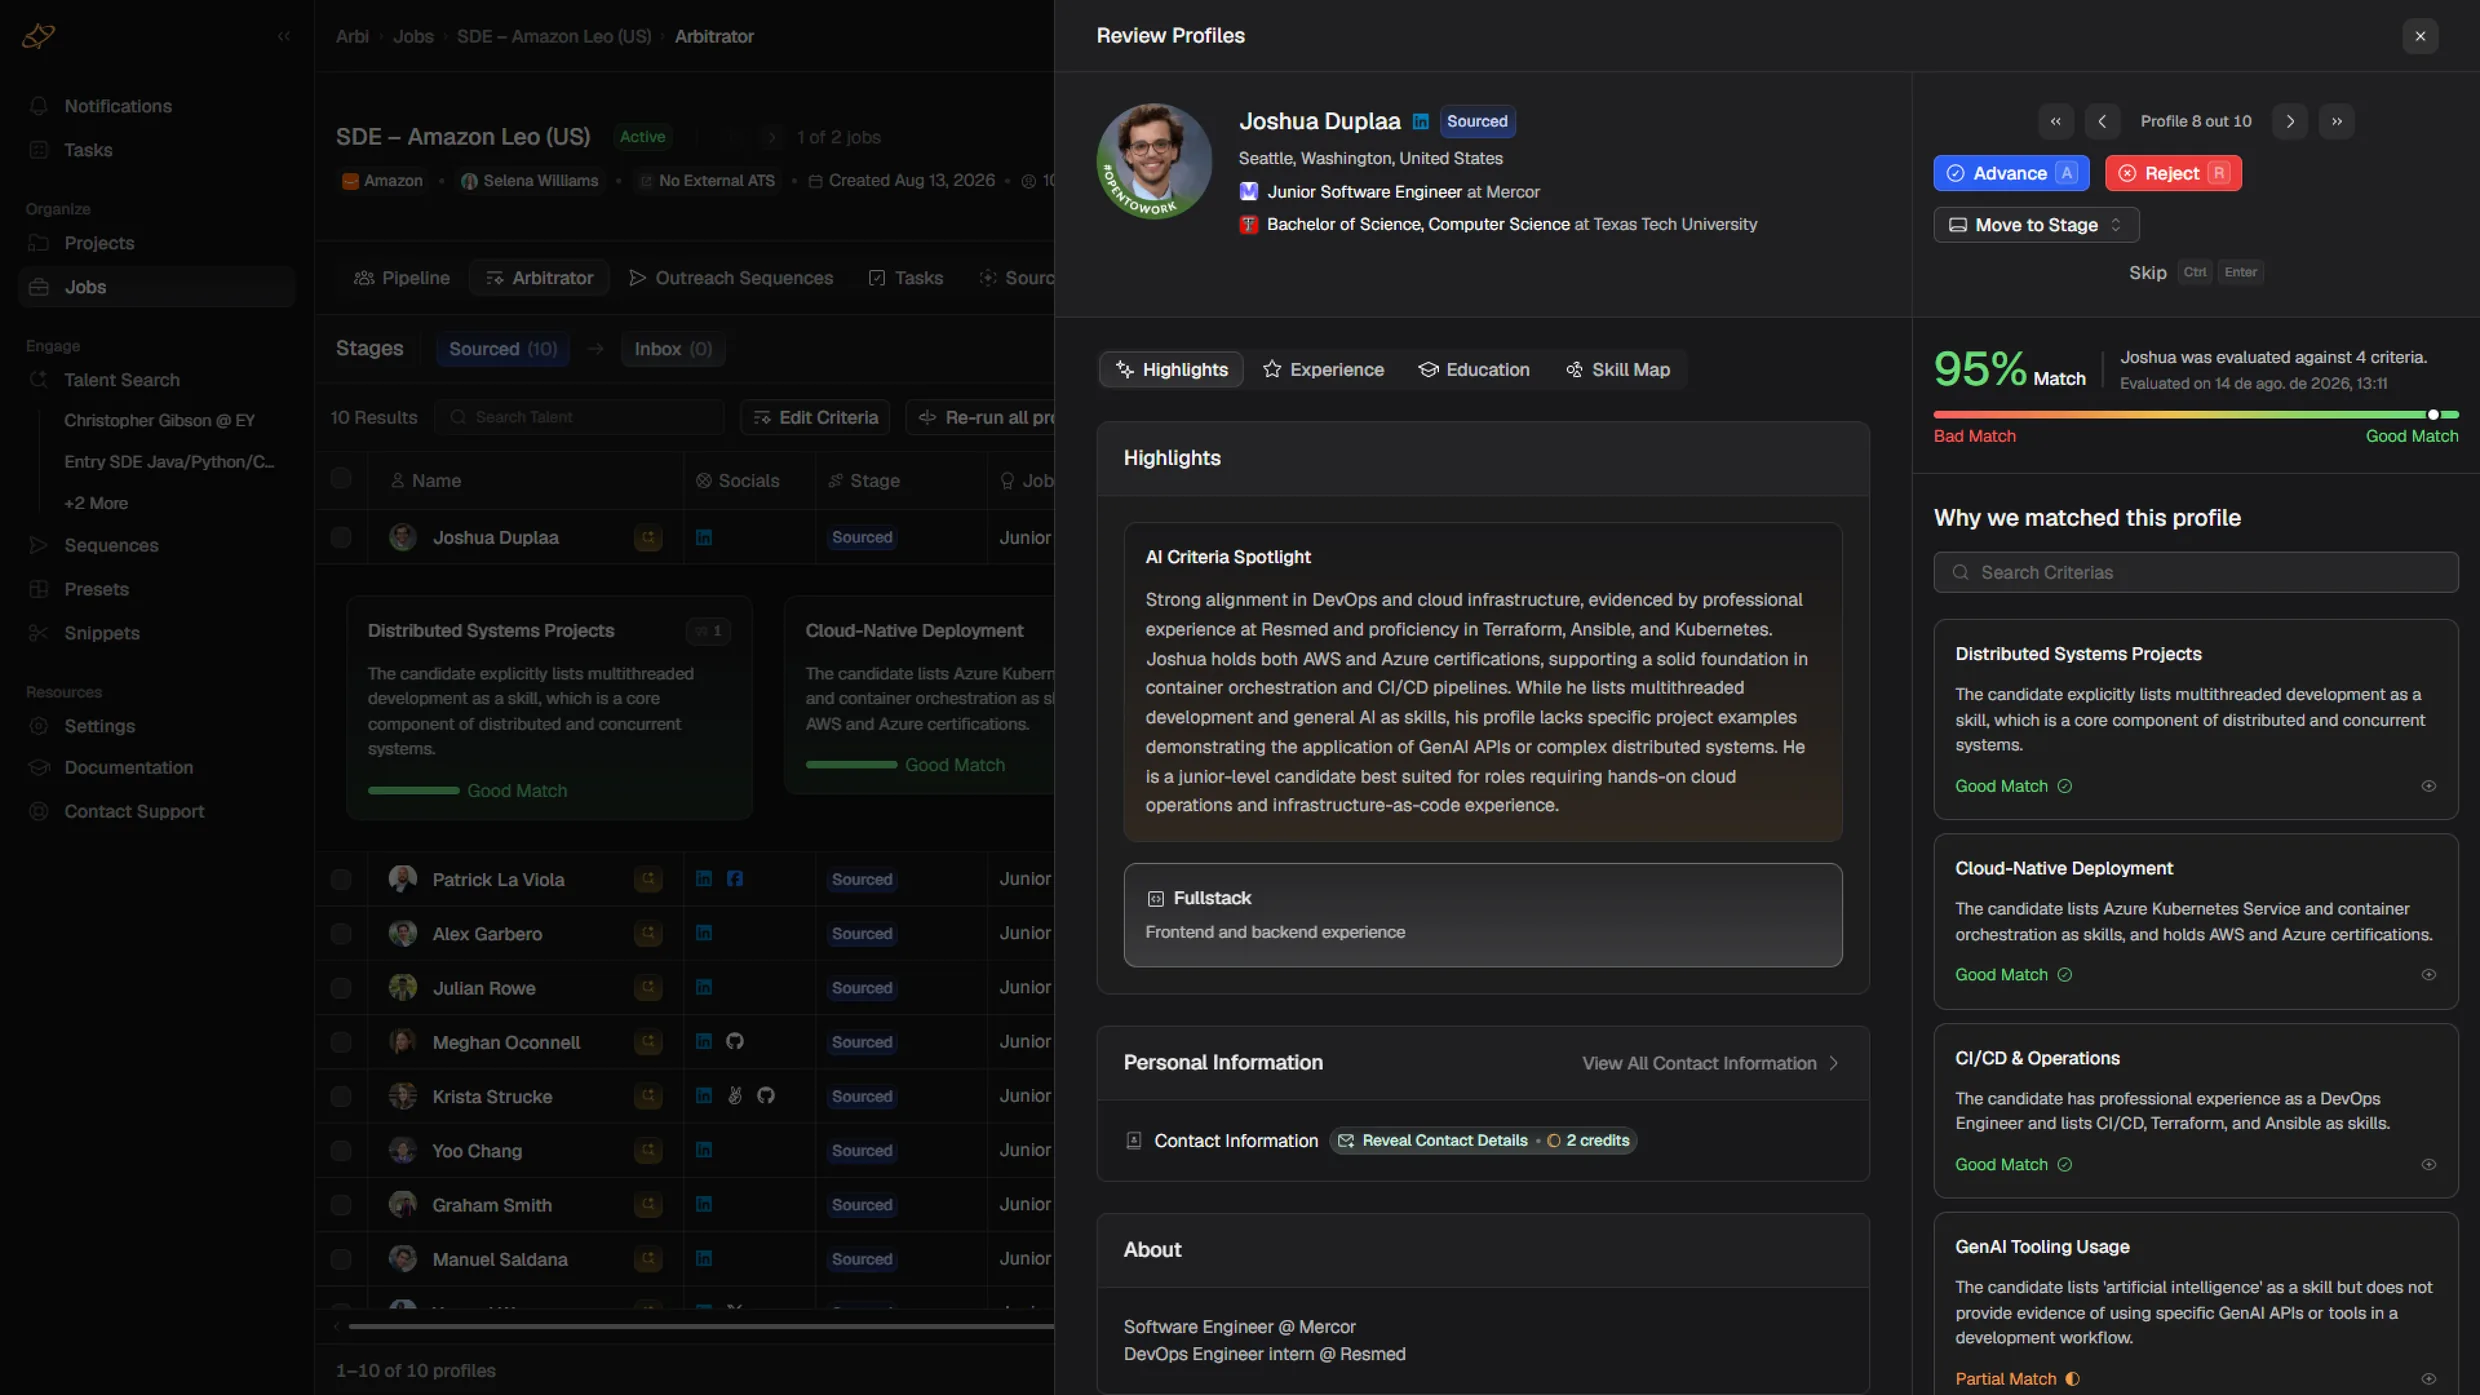This screenshot has width=2480, height=1395.
Task: Select the Joshua Duplaa row checkbox
Action: 341,537
